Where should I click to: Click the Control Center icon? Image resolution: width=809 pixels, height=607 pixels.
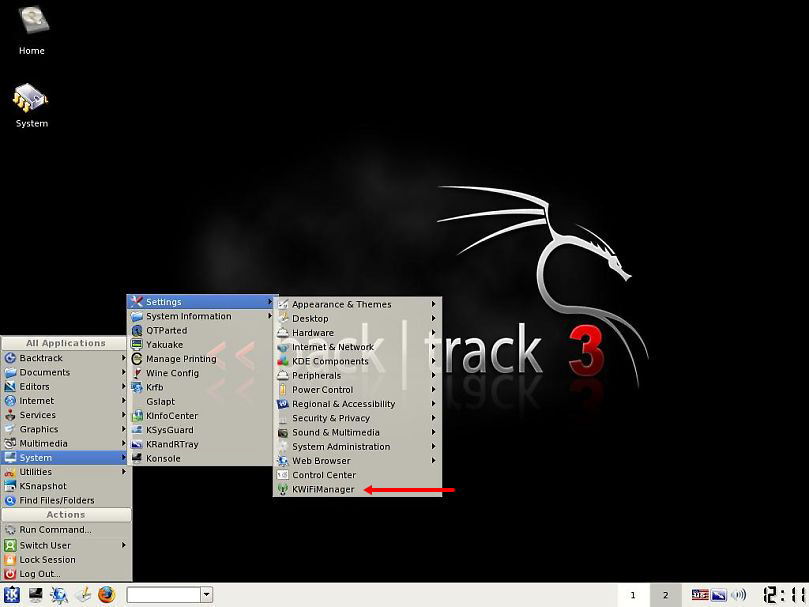coord(283,475)
